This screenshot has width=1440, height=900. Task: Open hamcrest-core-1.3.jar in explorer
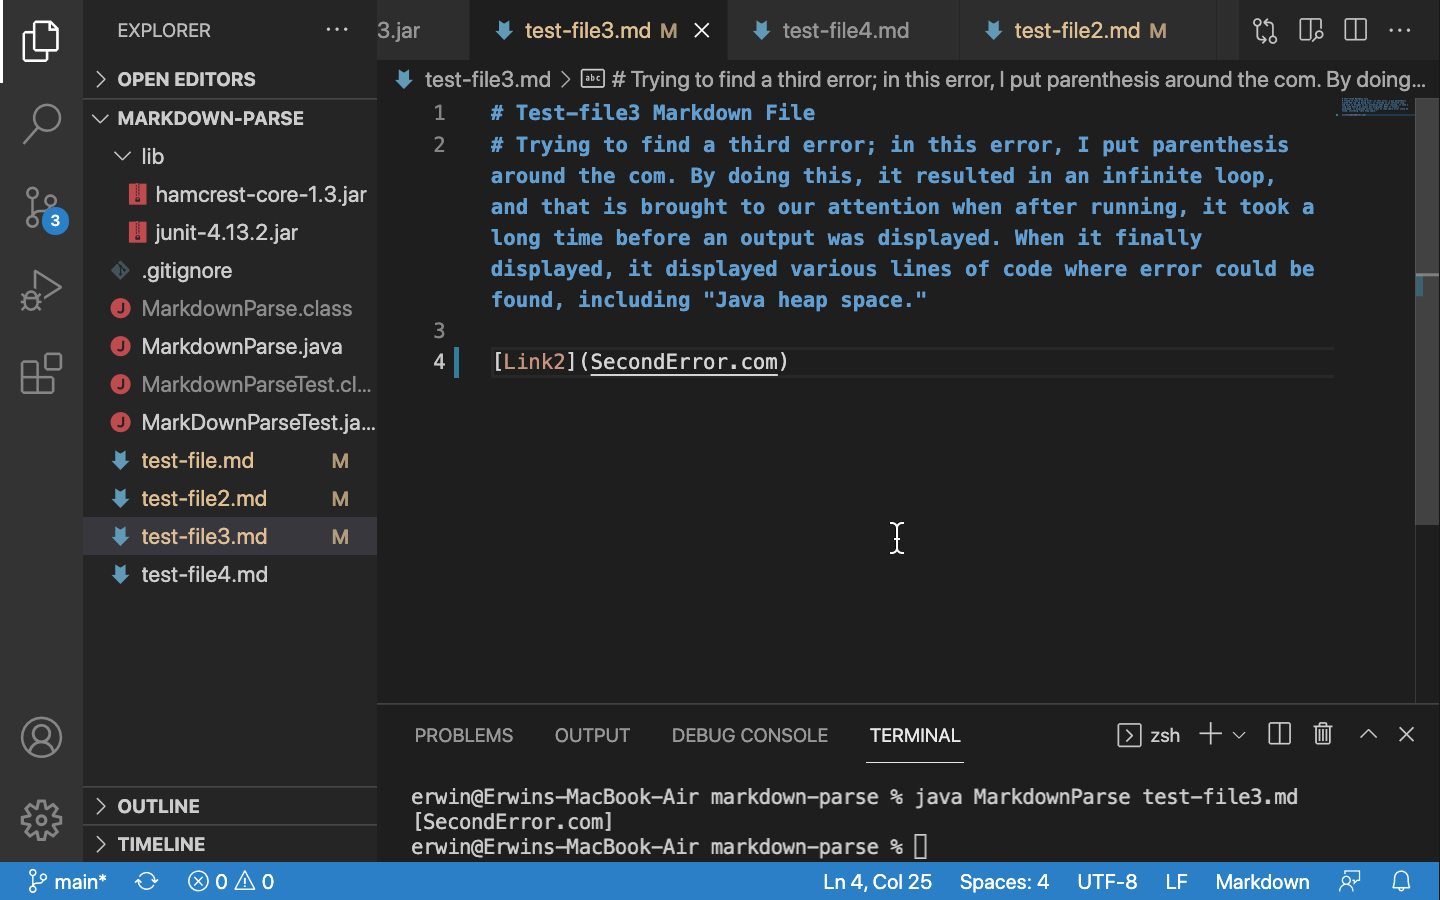(230, 194)
